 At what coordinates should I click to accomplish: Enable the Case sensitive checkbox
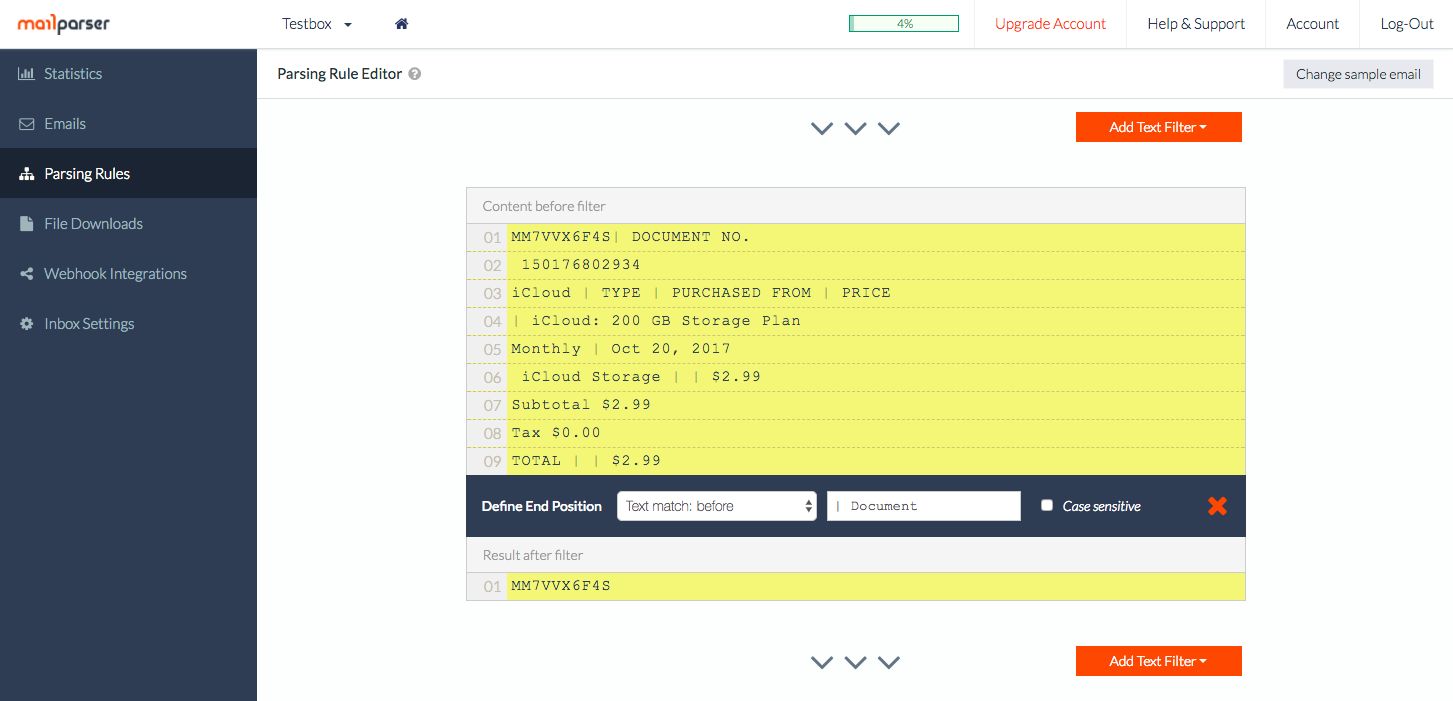click(1047, 505)
